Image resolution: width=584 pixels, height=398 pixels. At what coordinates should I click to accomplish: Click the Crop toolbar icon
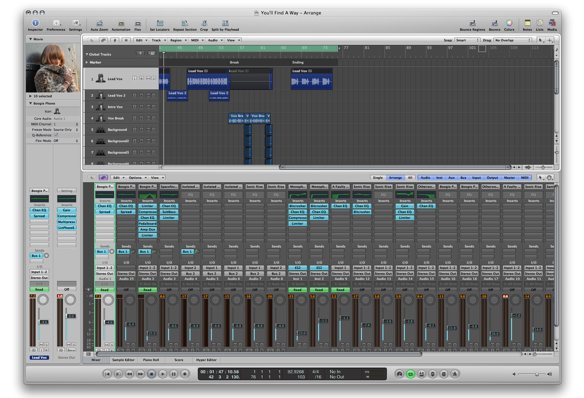pos(204,25)
